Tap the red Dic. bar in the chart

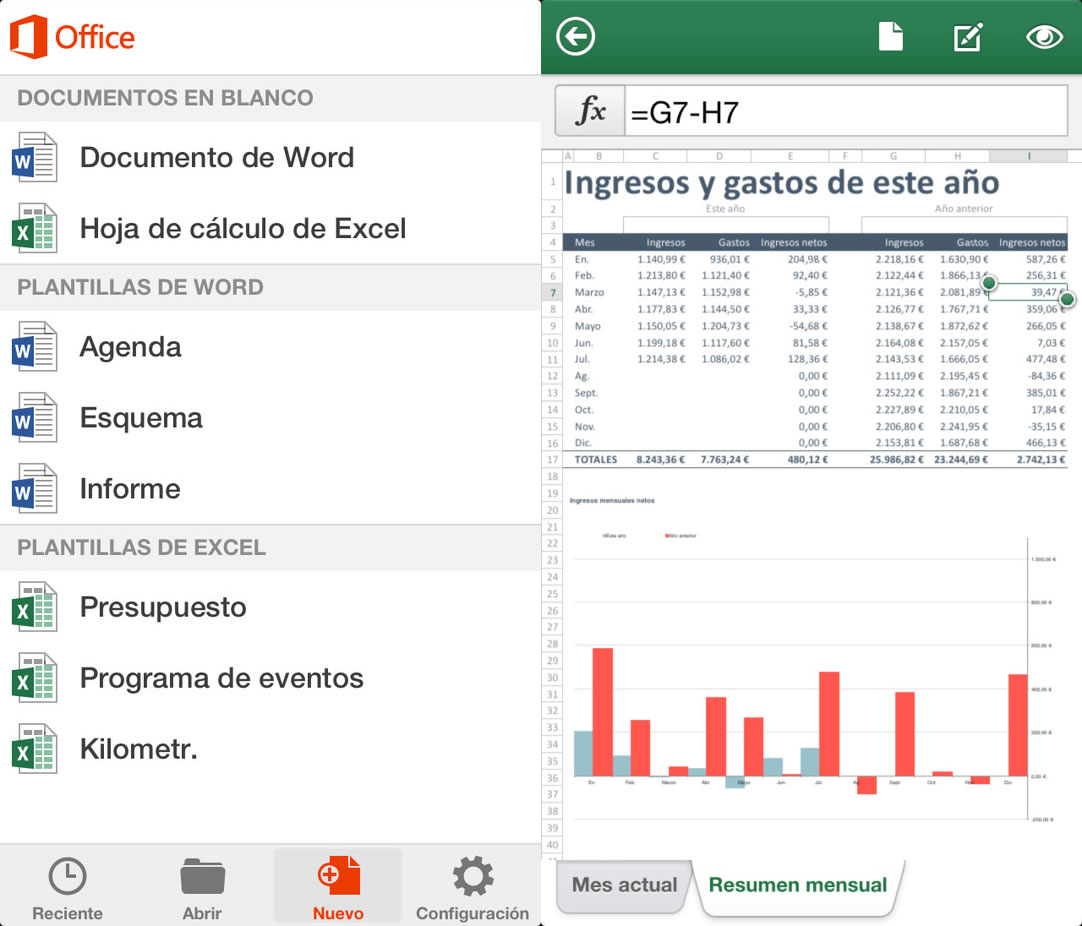[x=1018, y=725]
